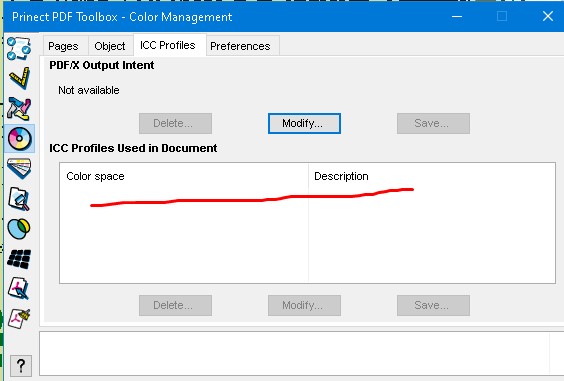Screen dimensions: 564x381
Task: Select the overlapping circles trapping icon
Action: pos(19,228)
